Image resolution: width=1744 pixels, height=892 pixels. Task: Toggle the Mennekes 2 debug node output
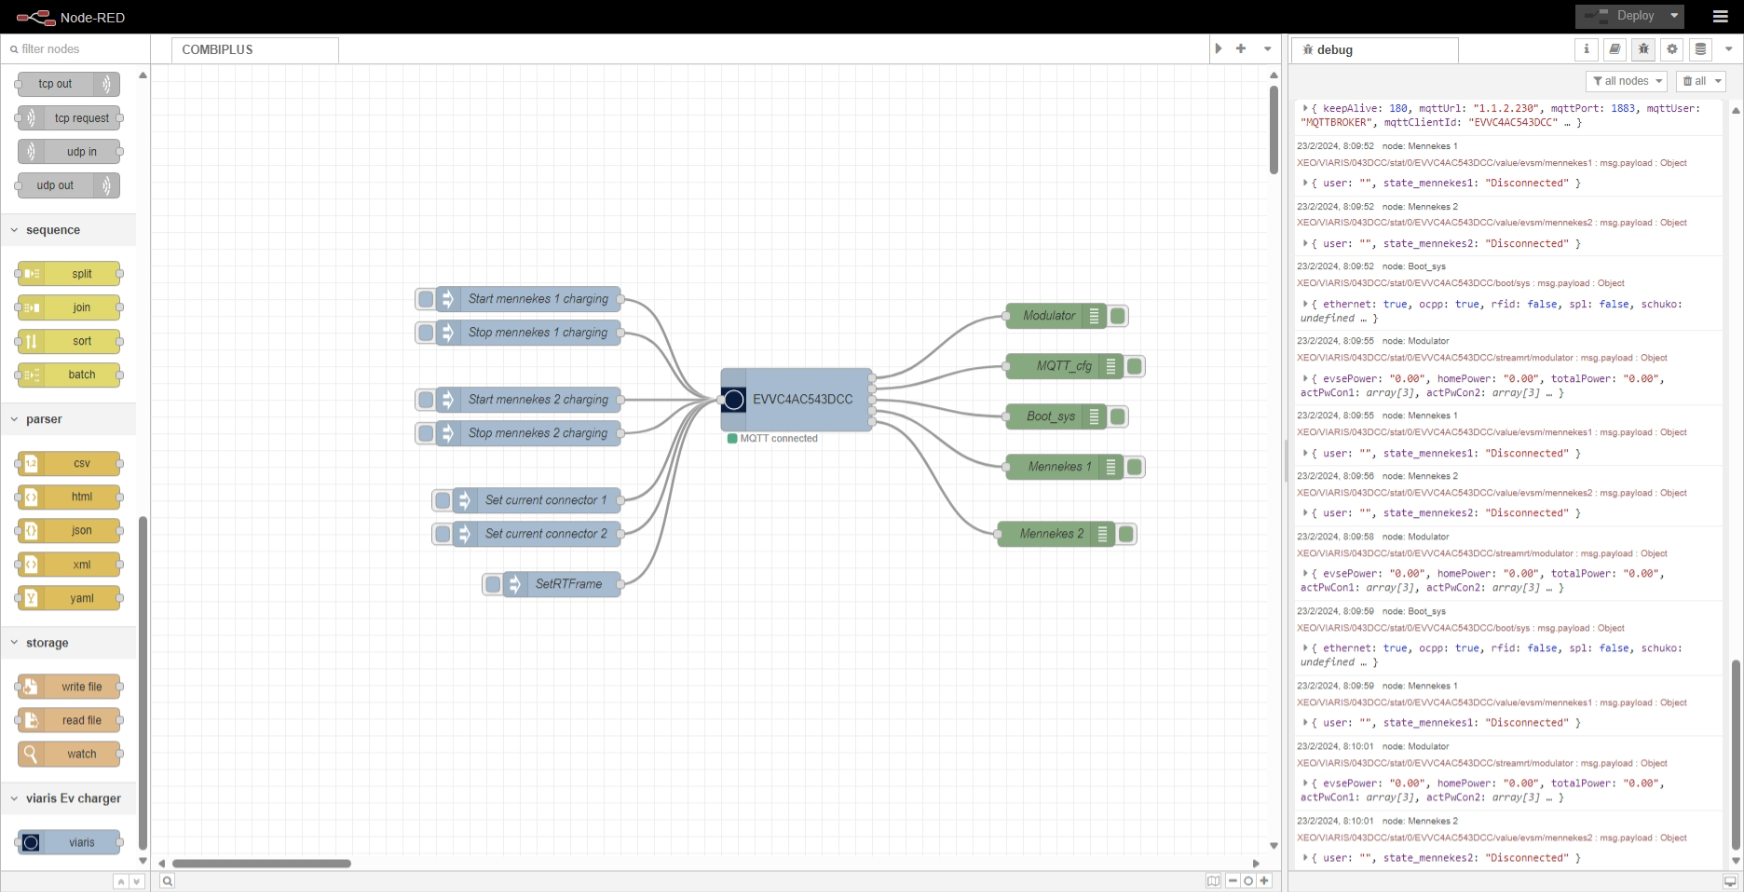pyautogui.click(x=1126, y=534)
